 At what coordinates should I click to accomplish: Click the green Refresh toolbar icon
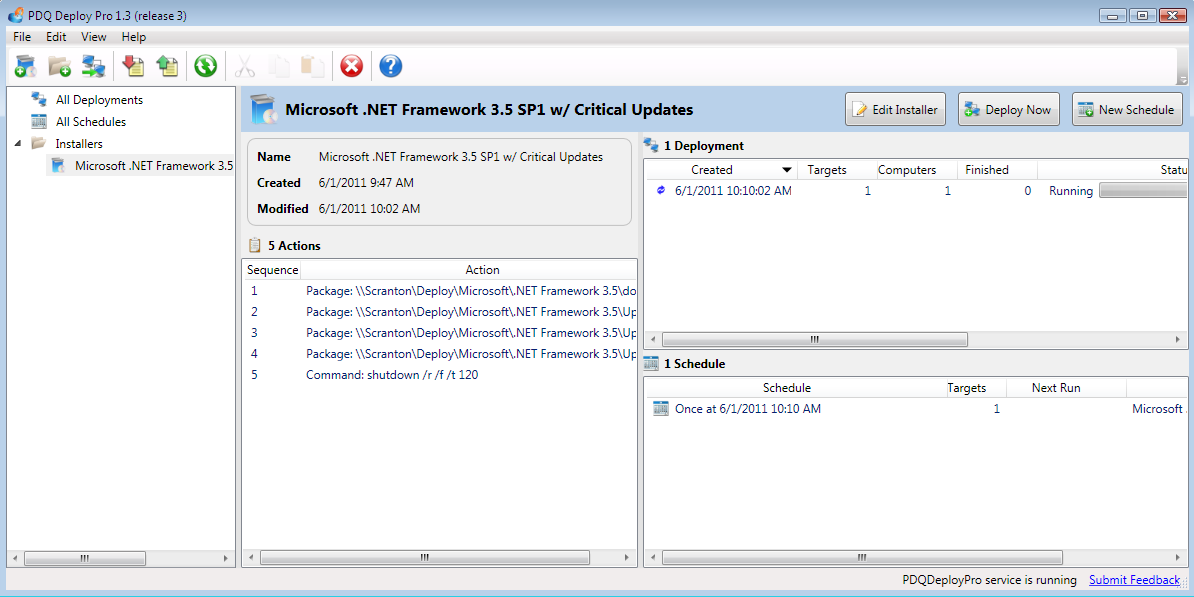[205, 66]
